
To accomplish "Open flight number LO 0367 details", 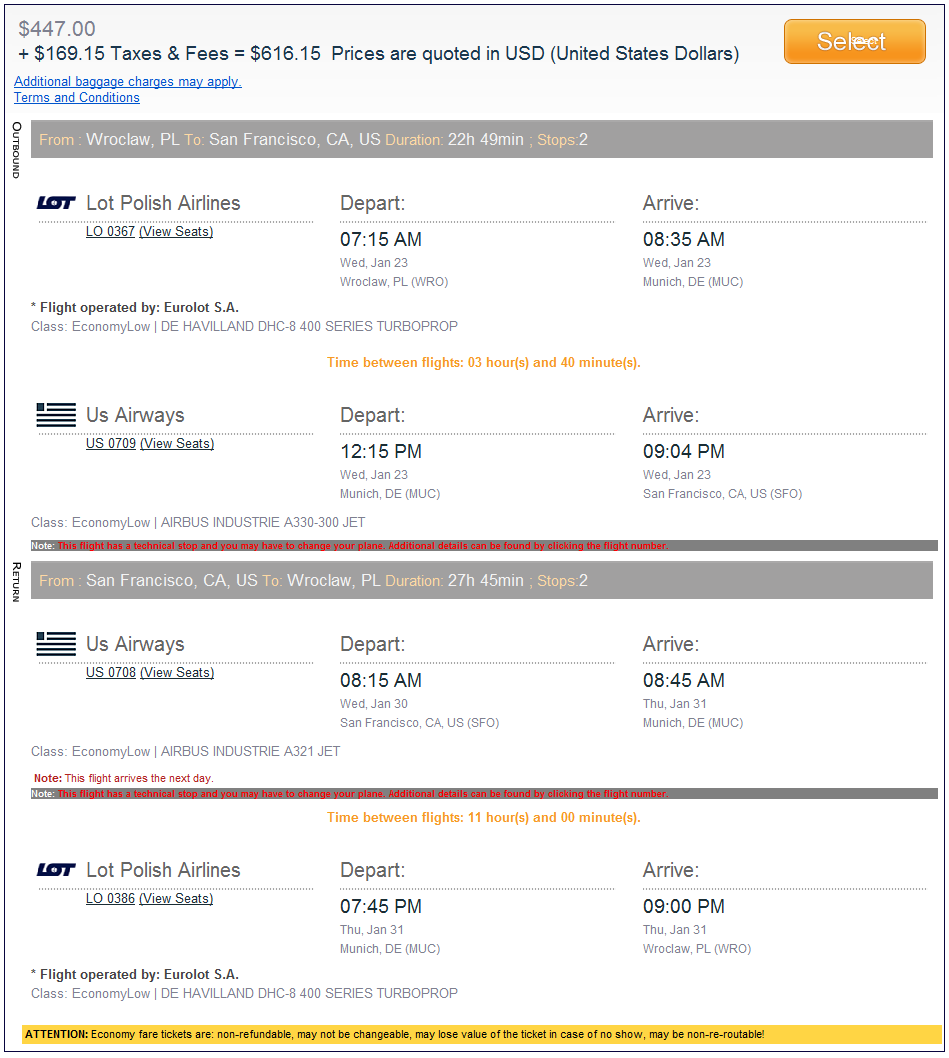I will pos(110,232).
